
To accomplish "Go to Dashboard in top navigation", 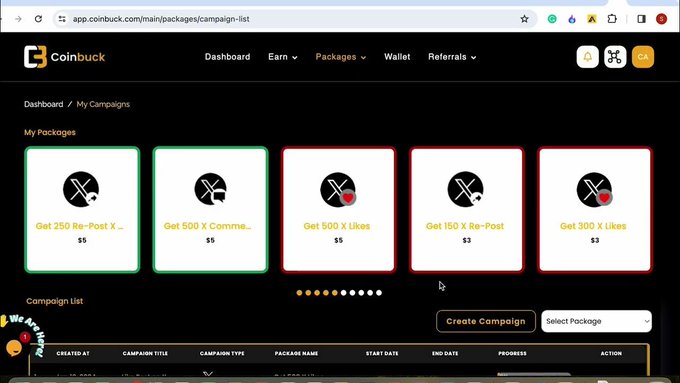I will click(227, 57).
